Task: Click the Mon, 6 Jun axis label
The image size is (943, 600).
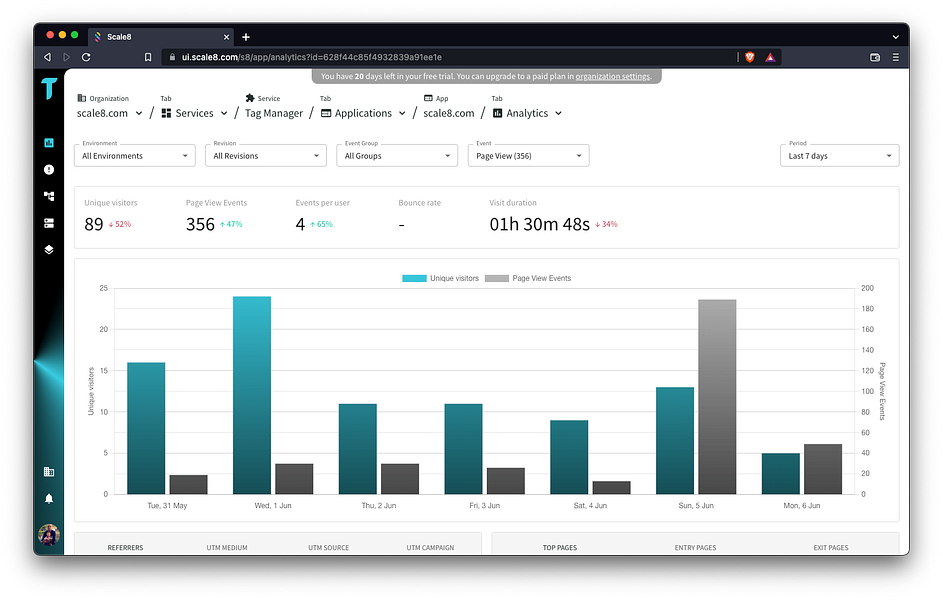Action: pyautogui.click(x=802, y=506)
